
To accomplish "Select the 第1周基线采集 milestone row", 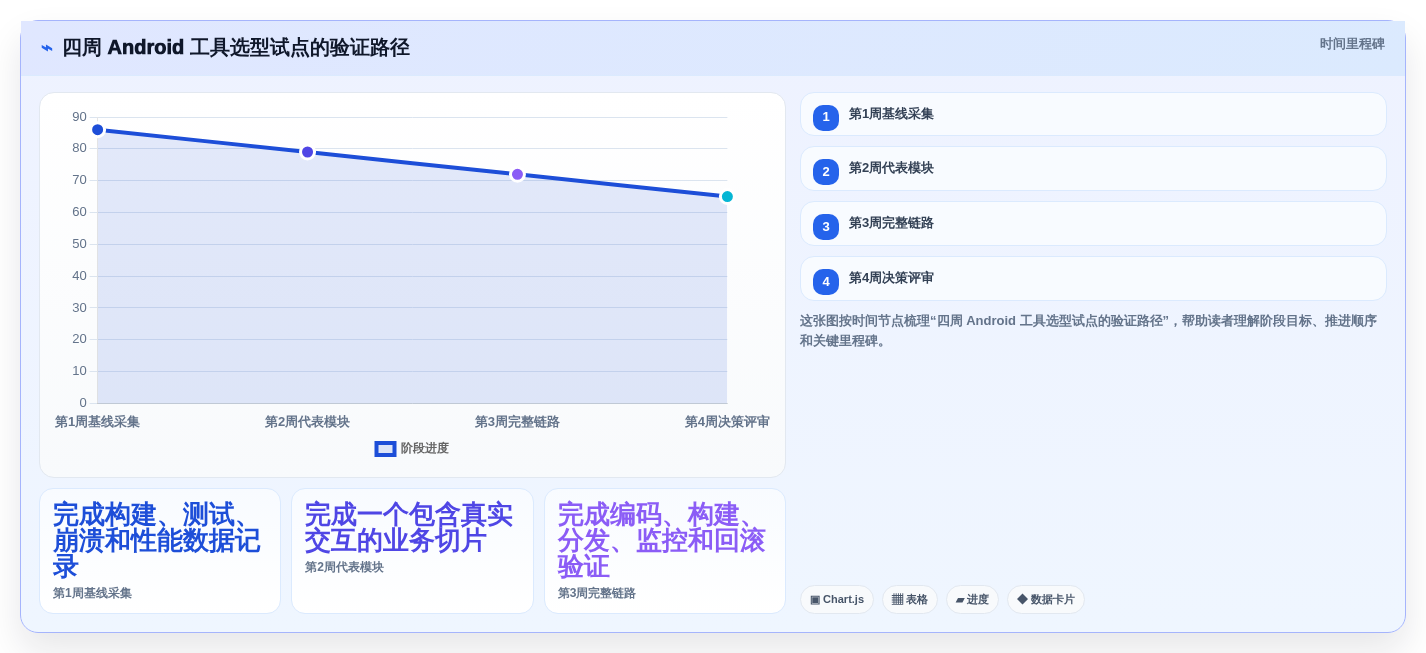I will [1093, 114].
